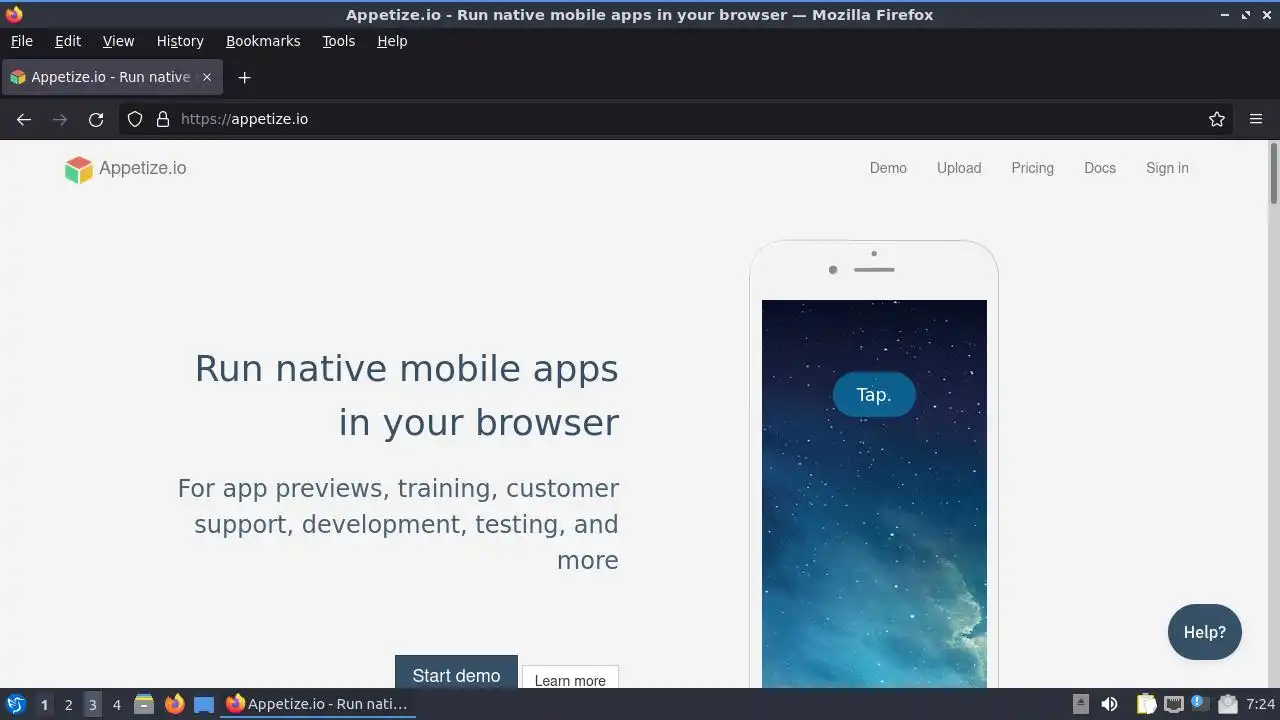Open the Bookmarks menu
Viewport: 1280px width, 720px height.
[x=263, y=41]
